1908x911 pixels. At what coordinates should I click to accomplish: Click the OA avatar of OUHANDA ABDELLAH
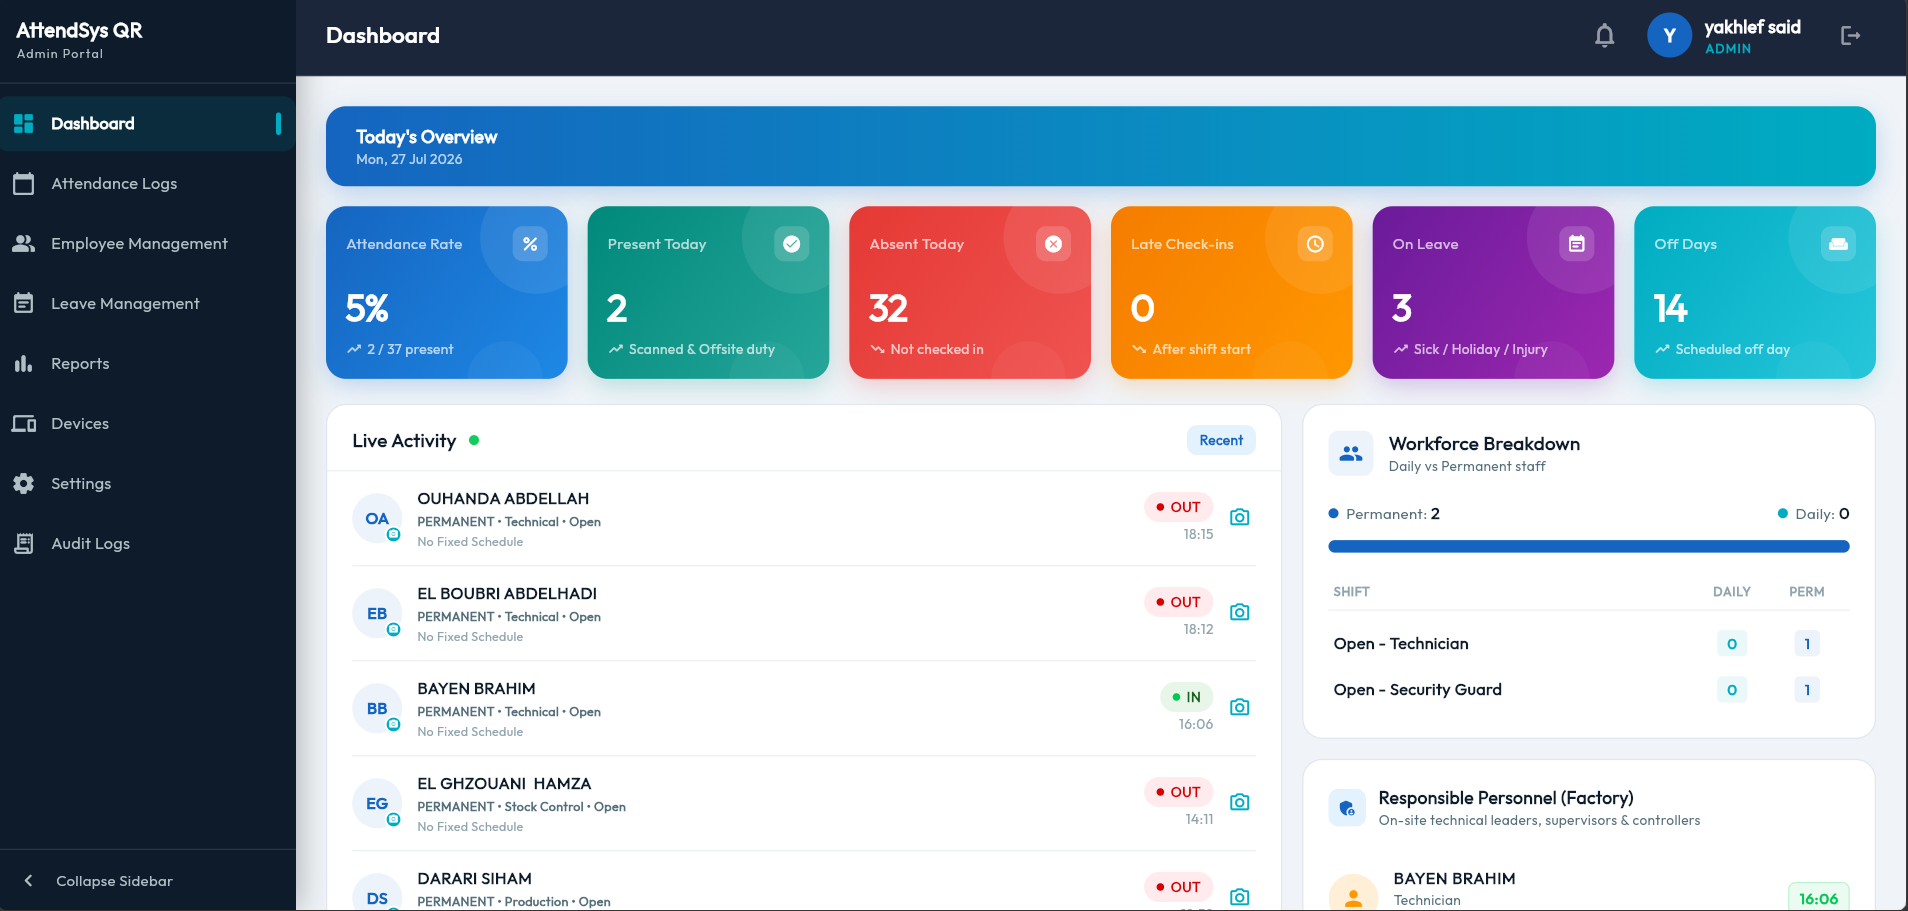coord(377,518)
